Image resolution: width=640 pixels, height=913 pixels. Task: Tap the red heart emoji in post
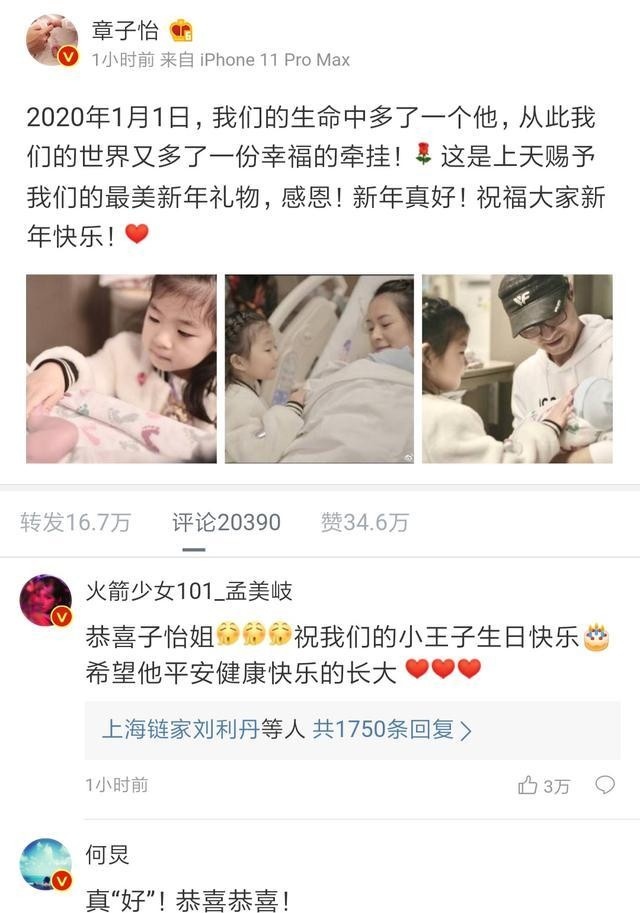click(x=137, y=234)
